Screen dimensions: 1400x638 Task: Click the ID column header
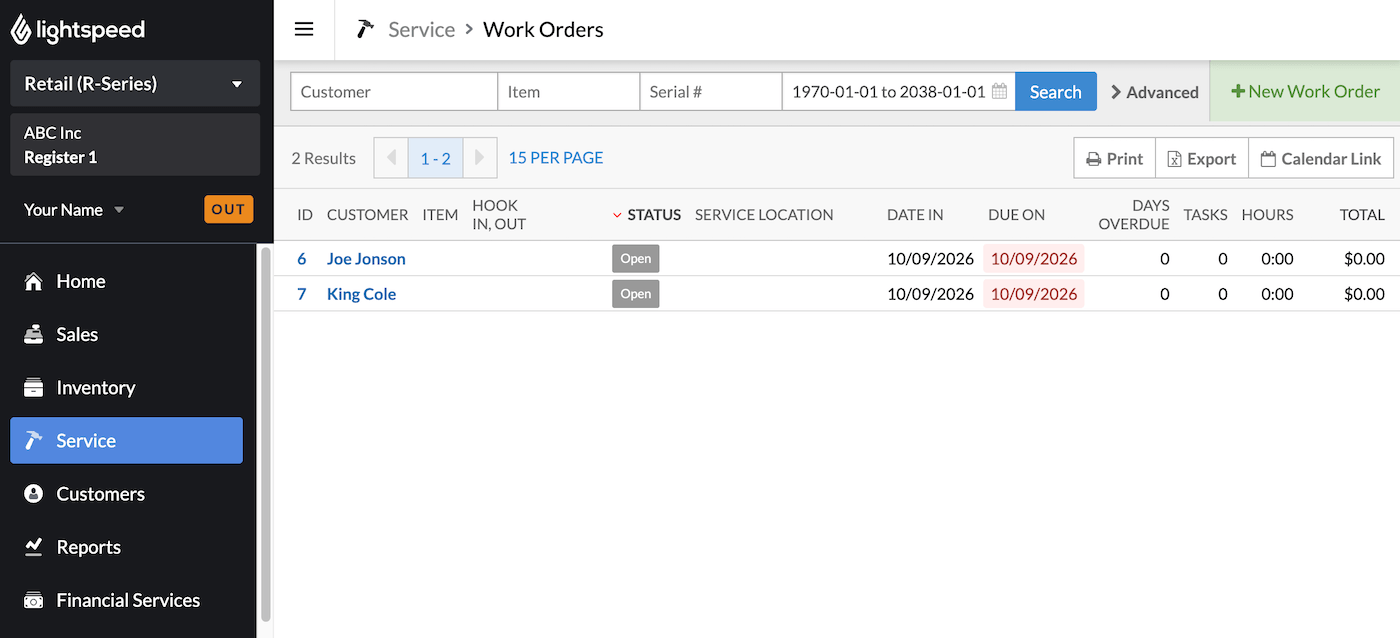(305, 215)
